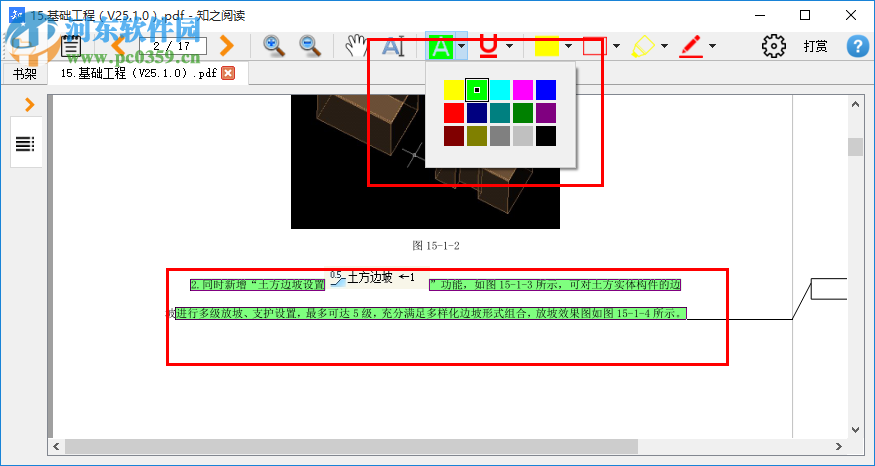Click horizontal scrollbar right arrow
875x466 pixels.
click(839, 446)
